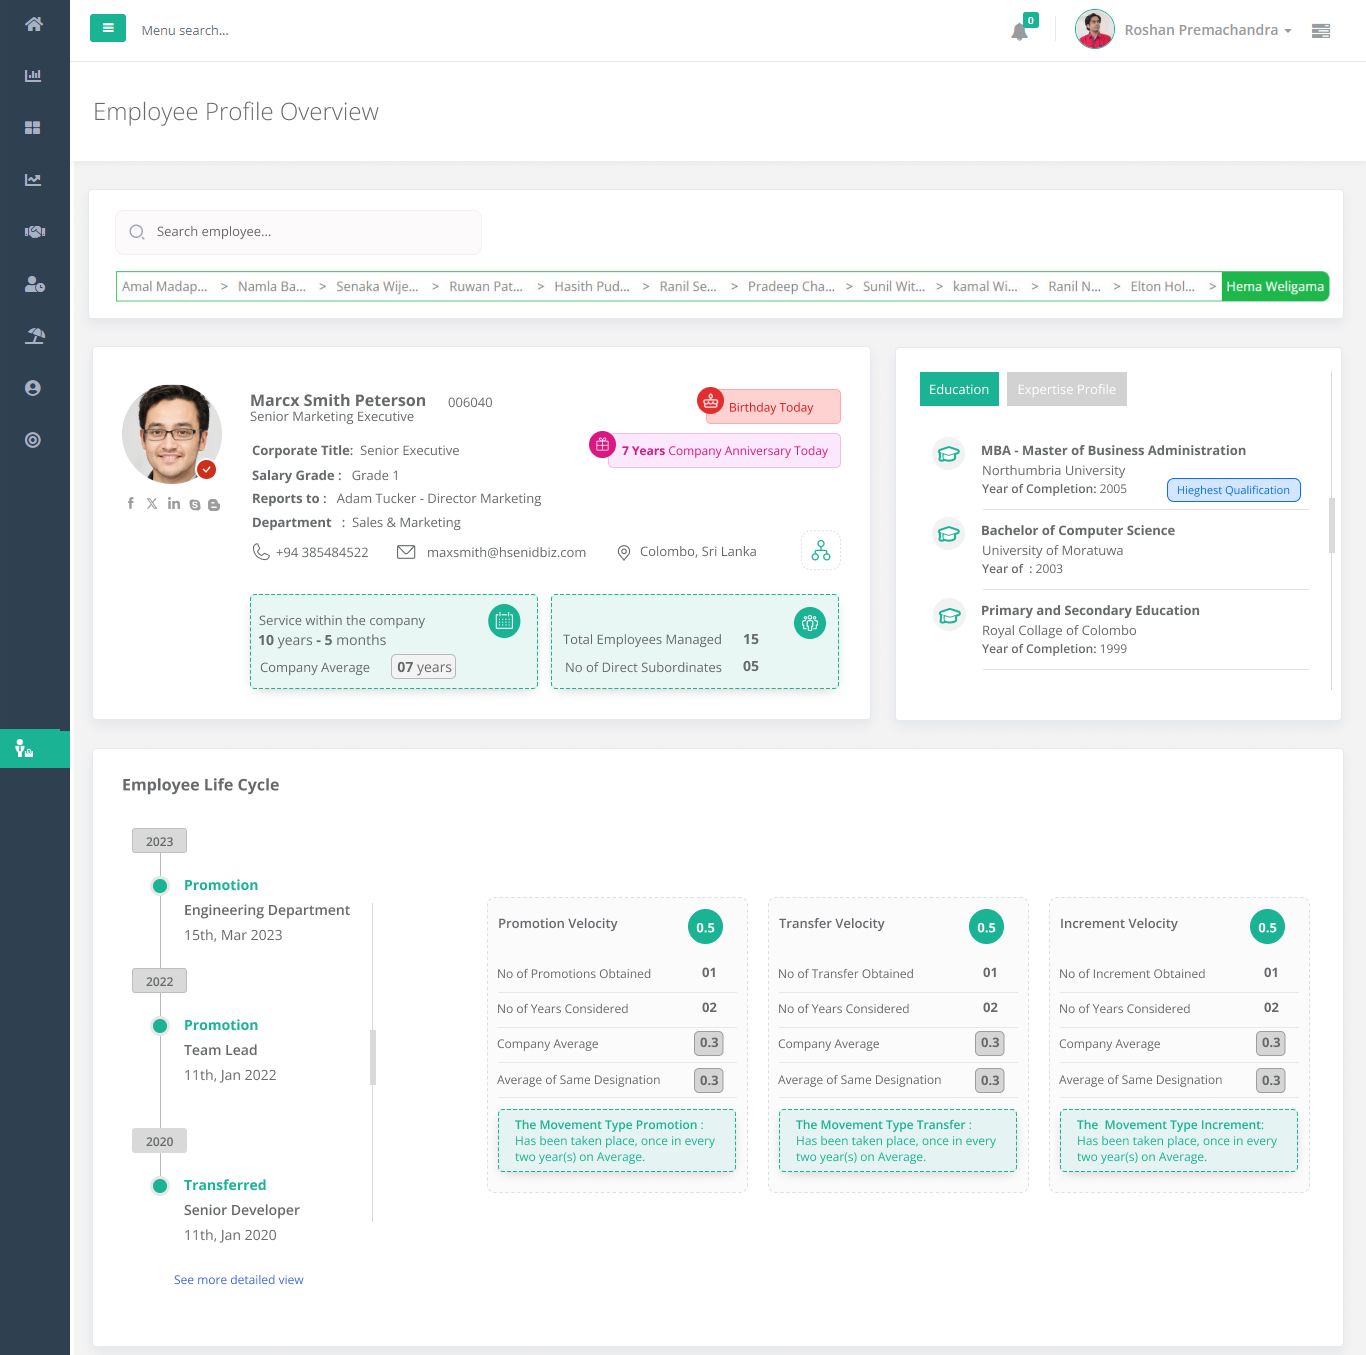
Task: Toggle Hema Weligama as the active employee
Action: click(1275, 286)
